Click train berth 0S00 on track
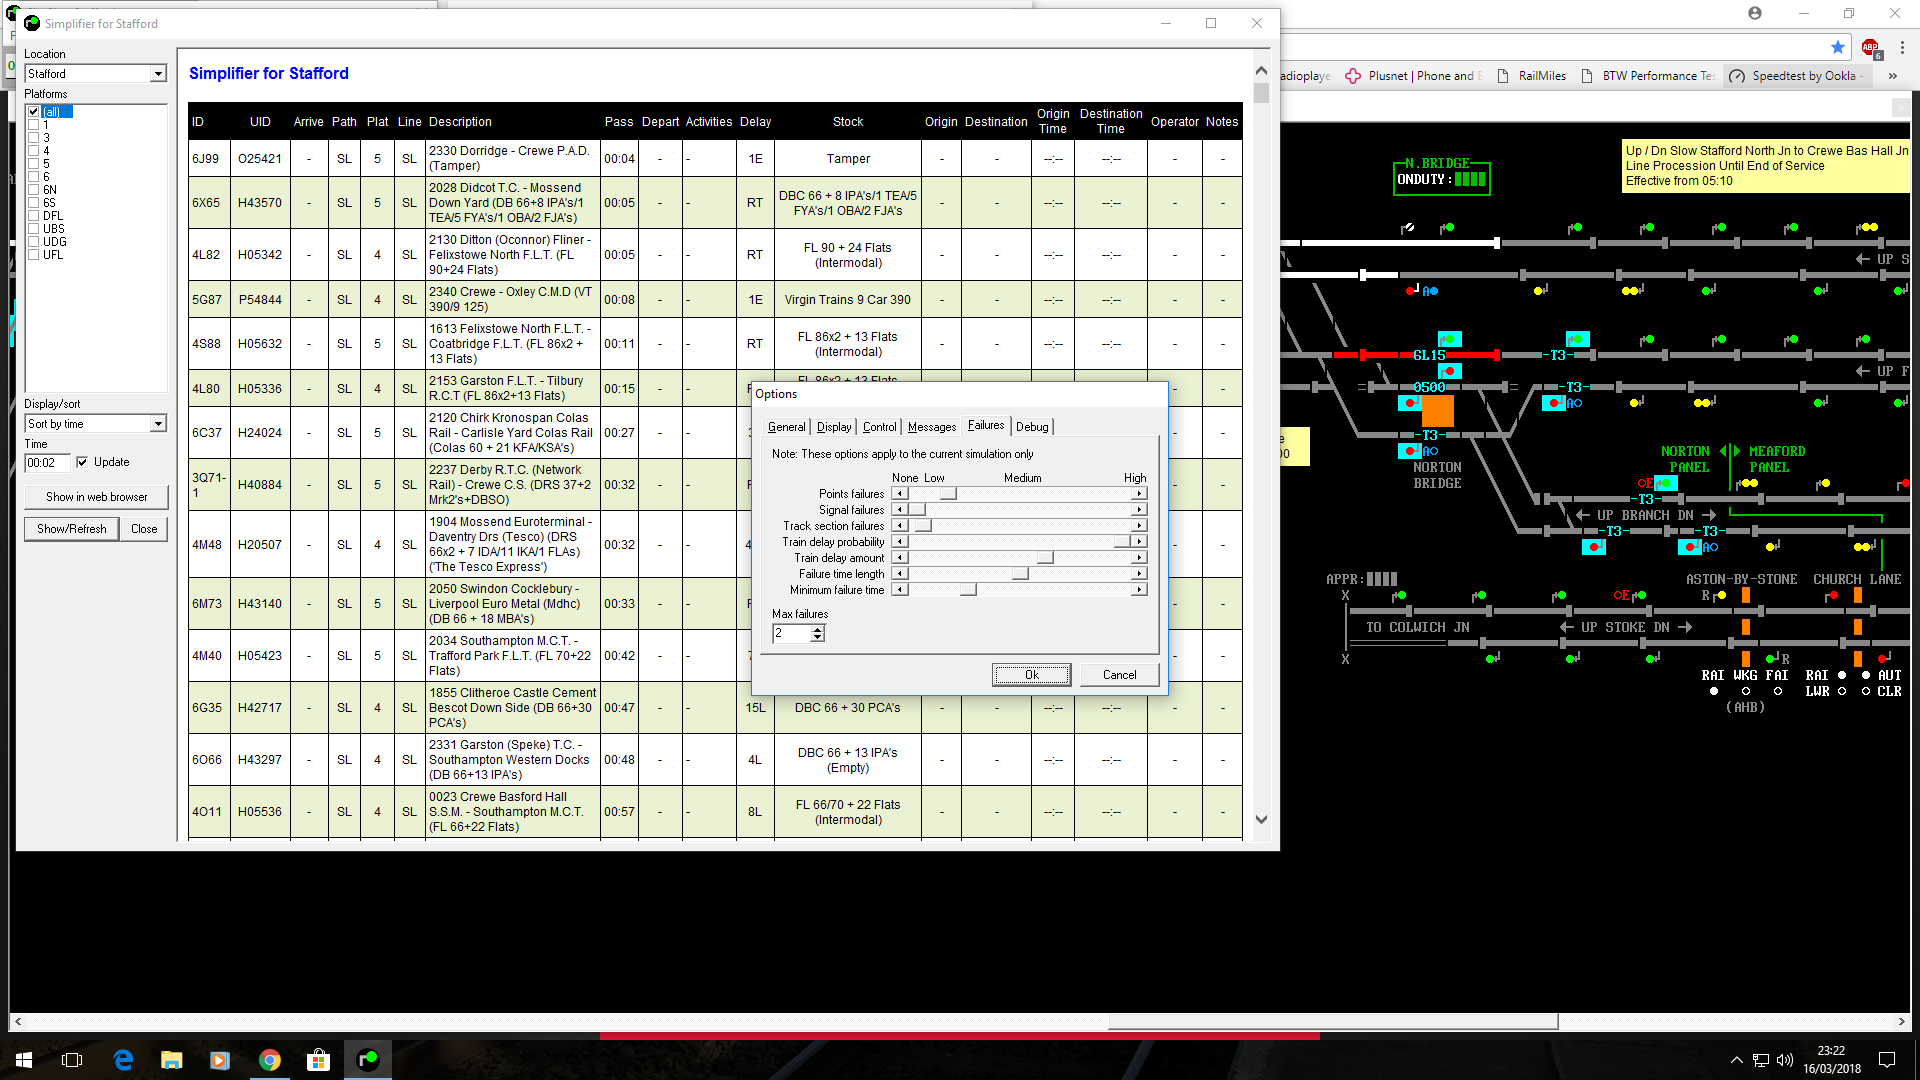Screen dimensions: 1920x1080 pos(1429,388)
